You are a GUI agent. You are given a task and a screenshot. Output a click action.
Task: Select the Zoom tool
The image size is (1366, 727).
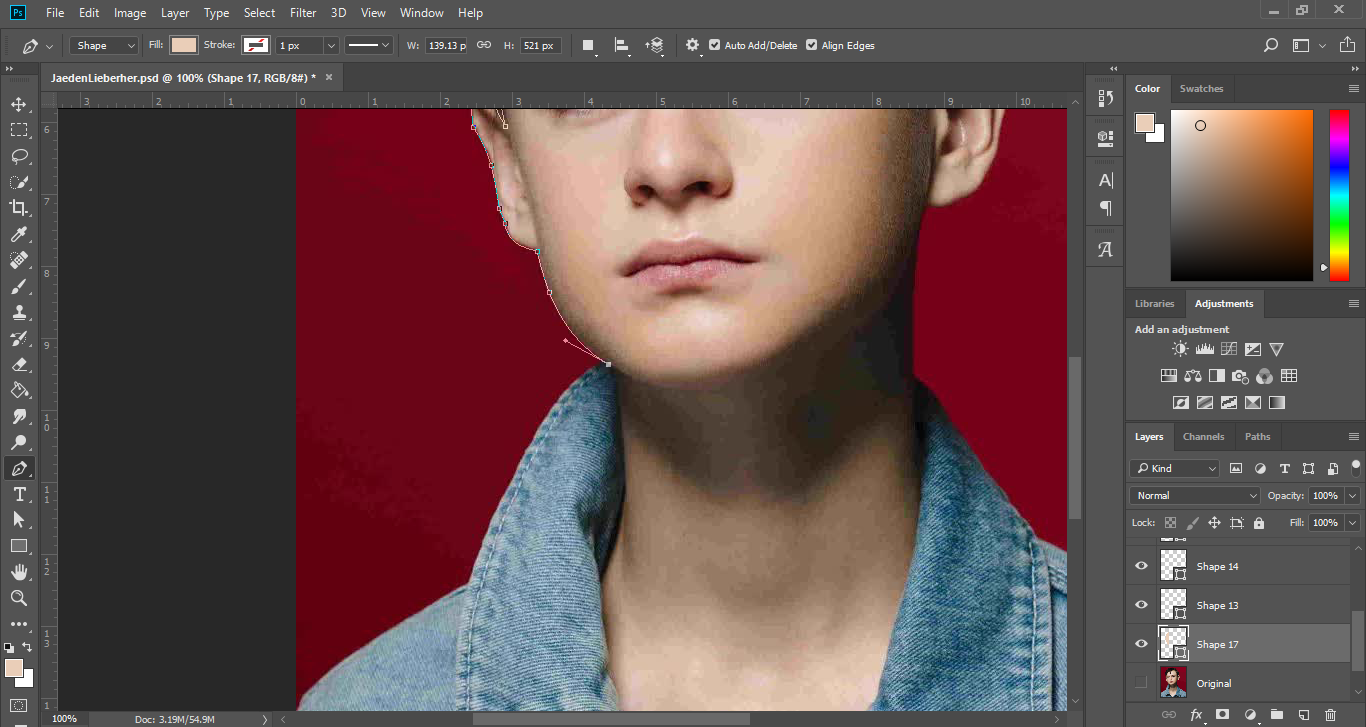19,598
